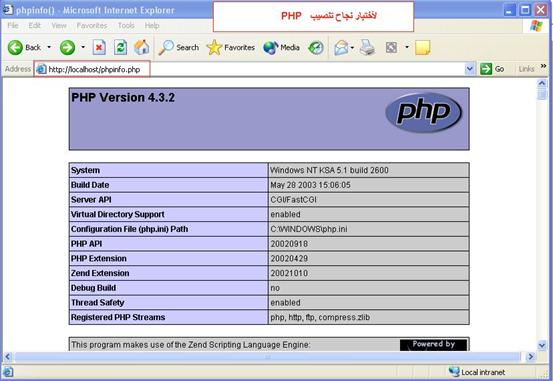
Task: Click the 'Debug Build' row label
Action: pos(93,288)
